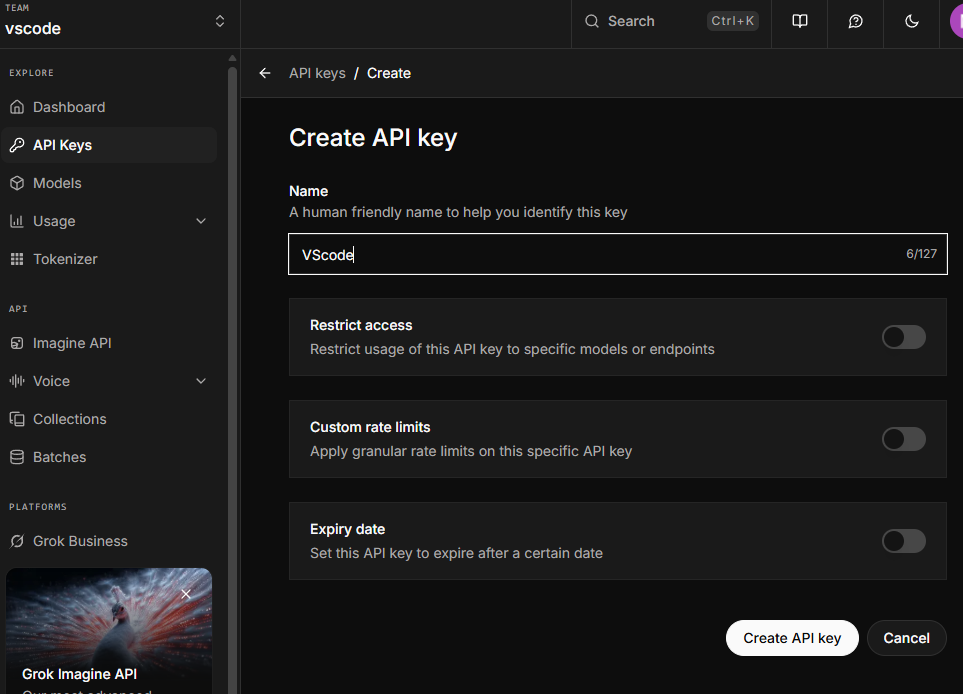Click the Create API key heading
This screenshot has height=694, width=963.
point(373,138)
